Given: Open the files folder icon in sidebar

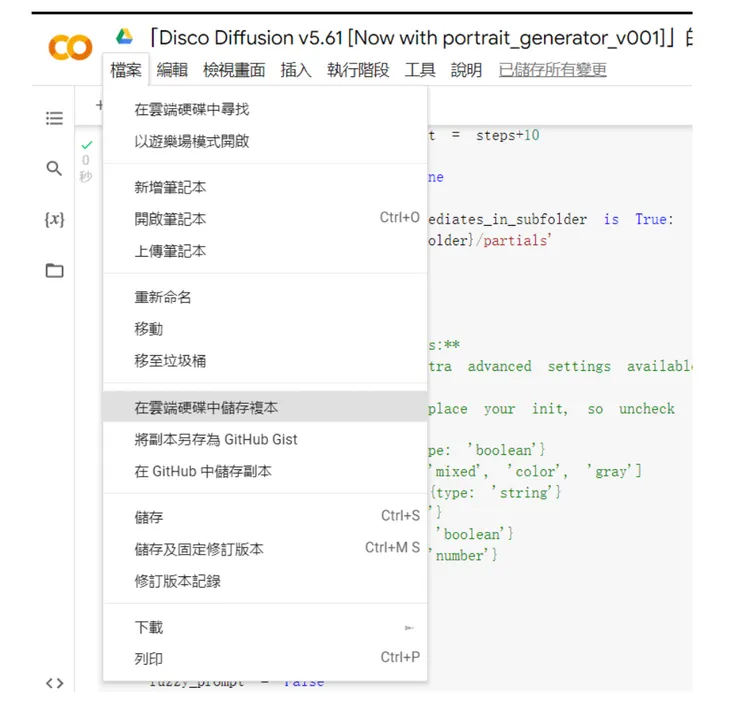Looking at the screenshot, I should point(54,270).
